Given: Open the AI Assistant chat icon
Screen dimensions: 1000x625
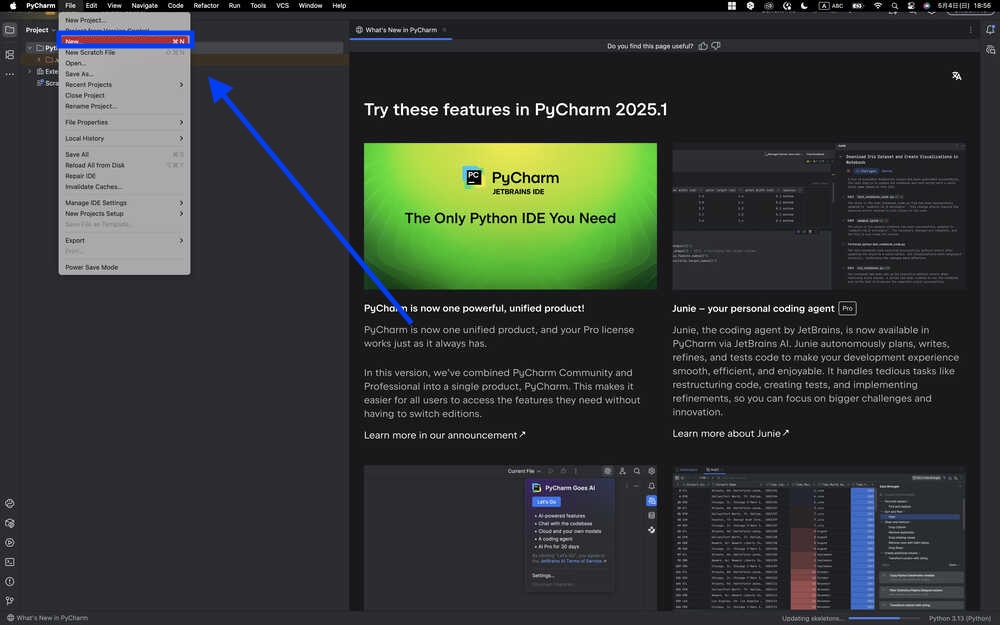Looking at the screenshot, I should click(x=990, y=50).
